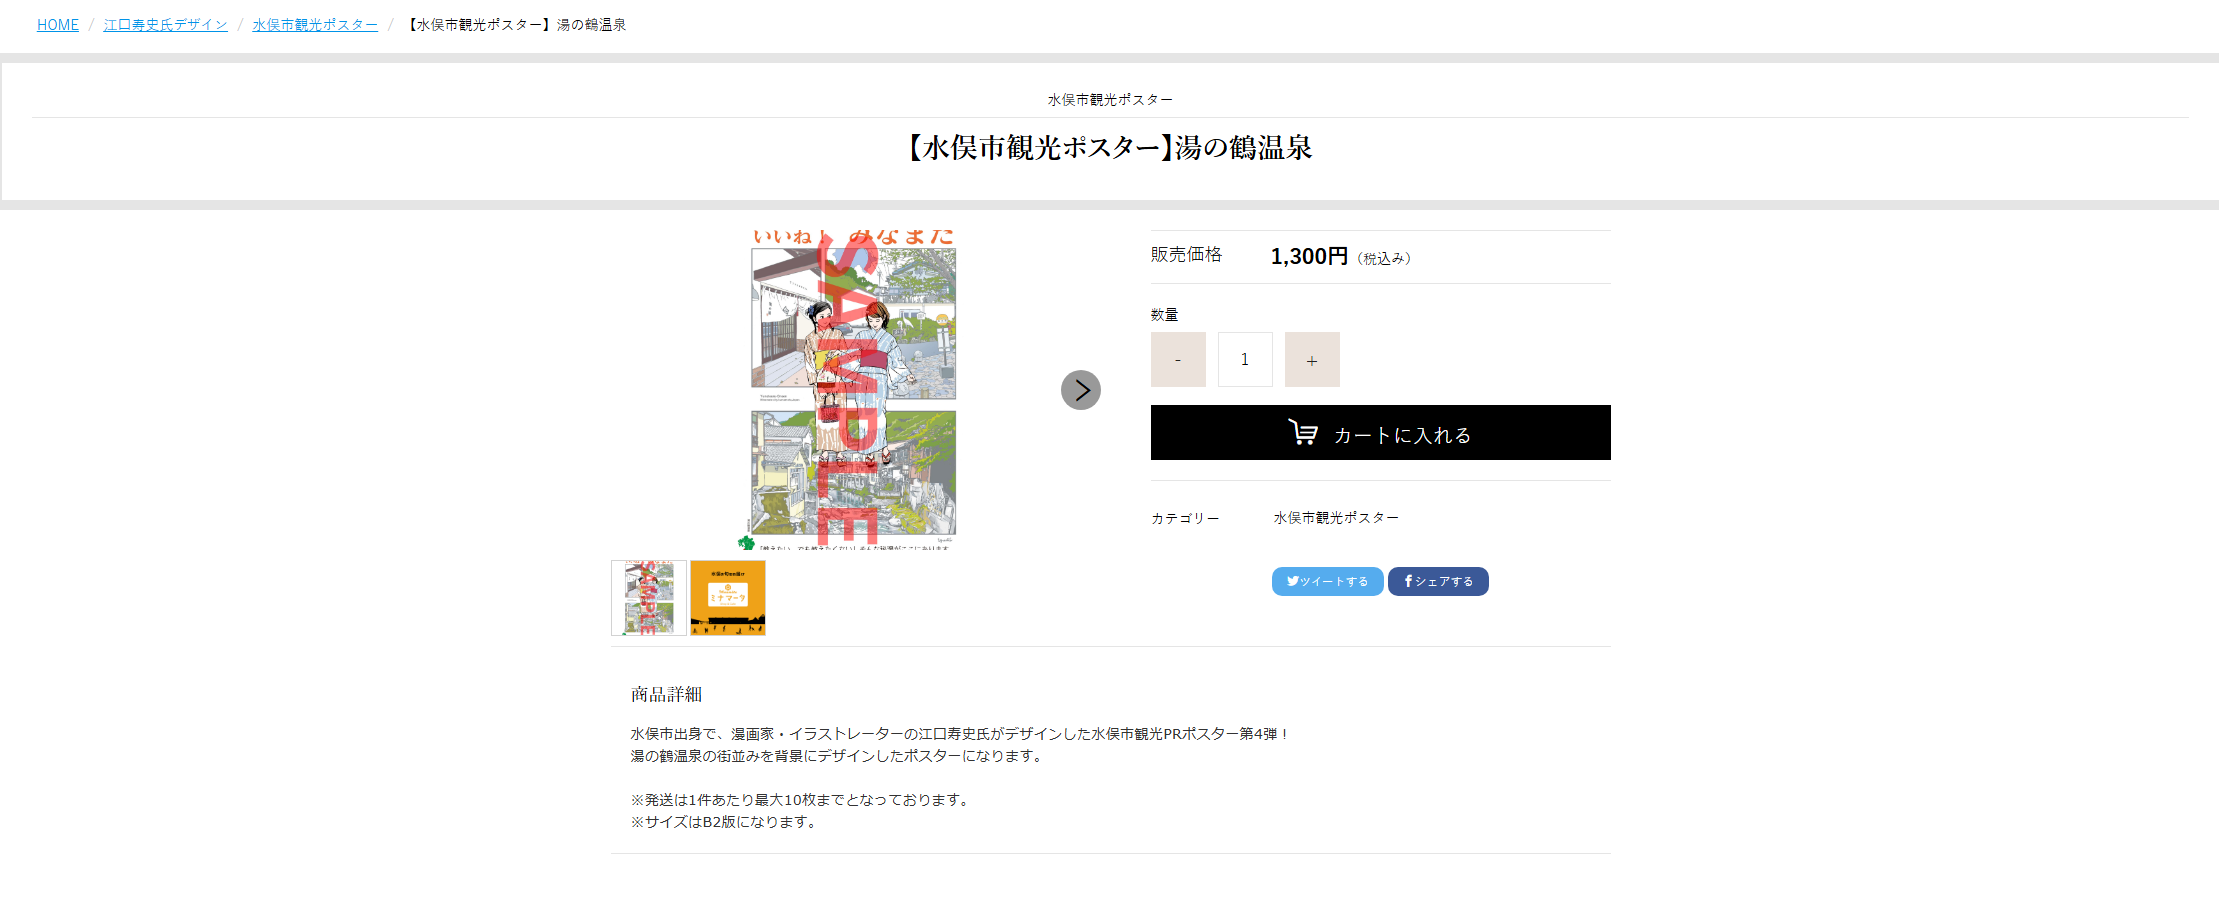Decrease quantity with the minus button
Image resolution: width=2219 pixels, height=908 pixels.
[x=1178, y=360]
